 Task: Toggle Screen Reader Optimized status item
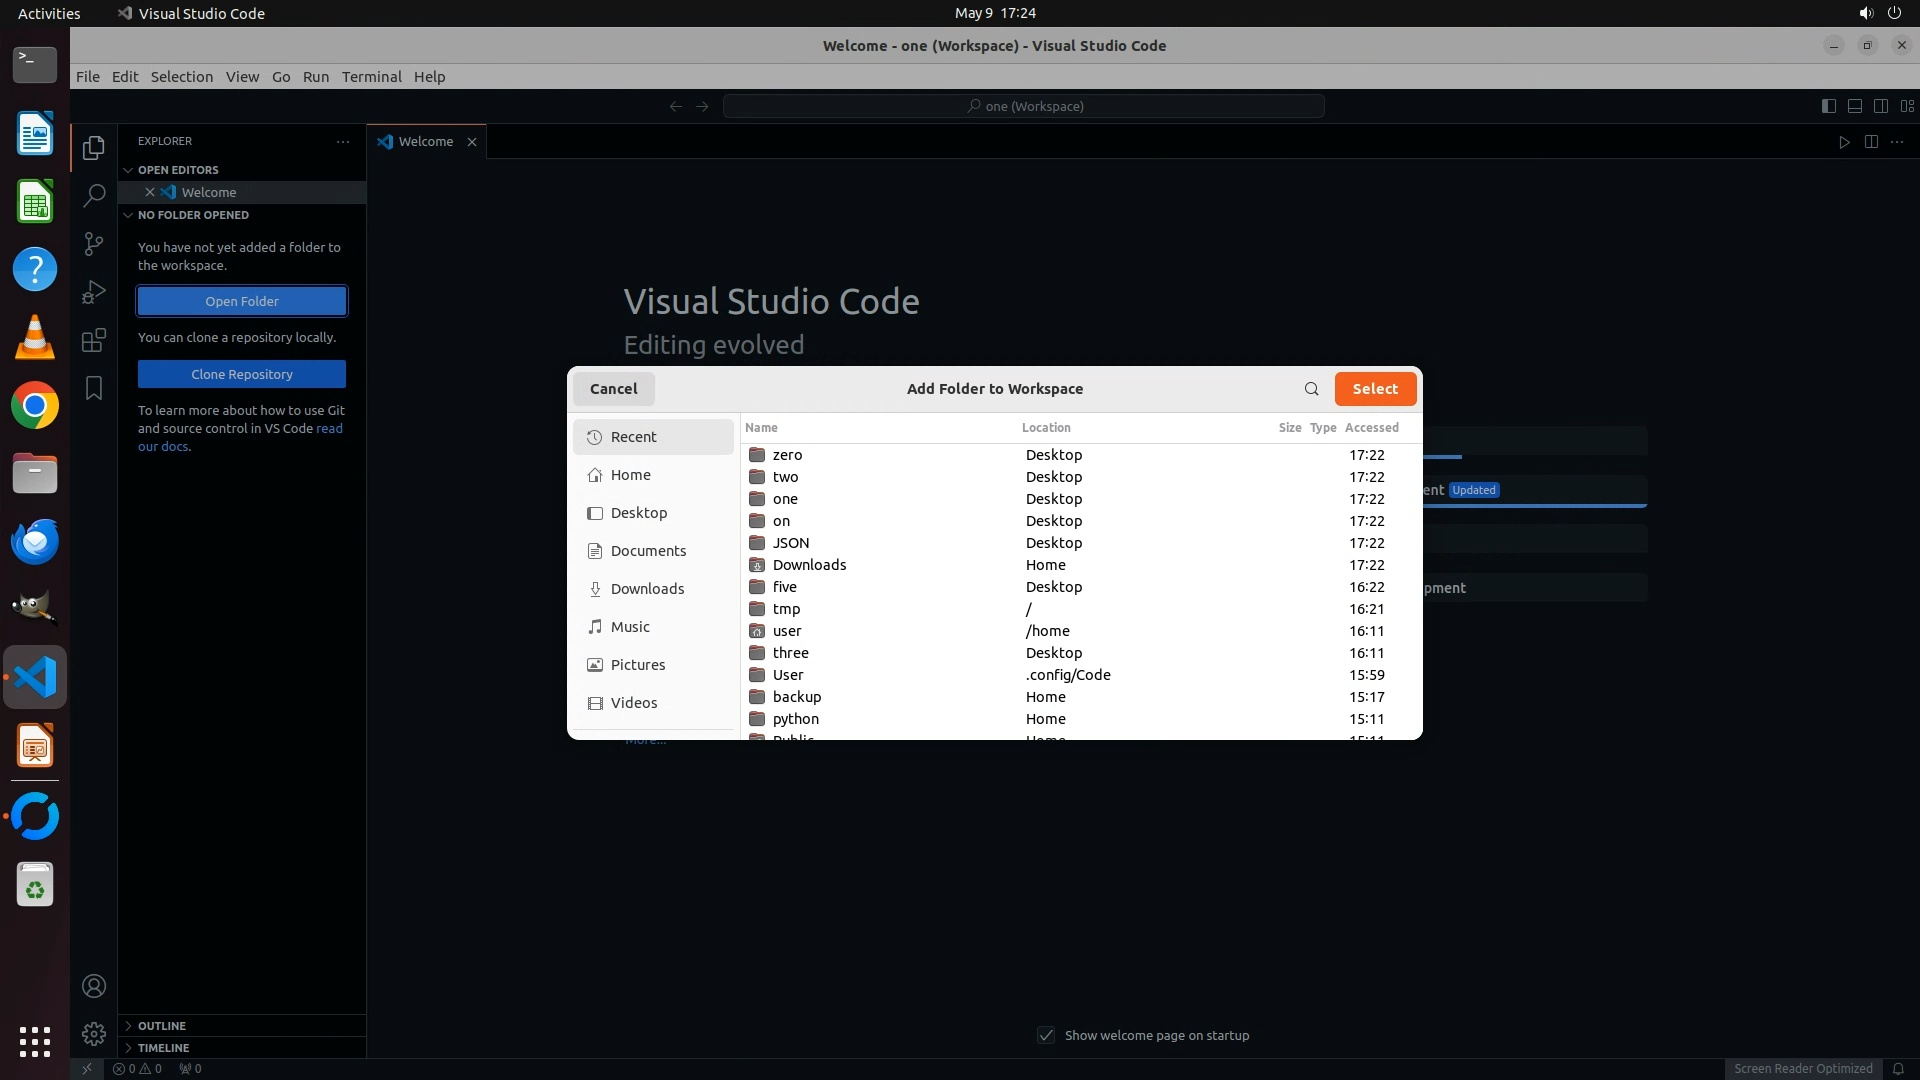point(1802,1068)
